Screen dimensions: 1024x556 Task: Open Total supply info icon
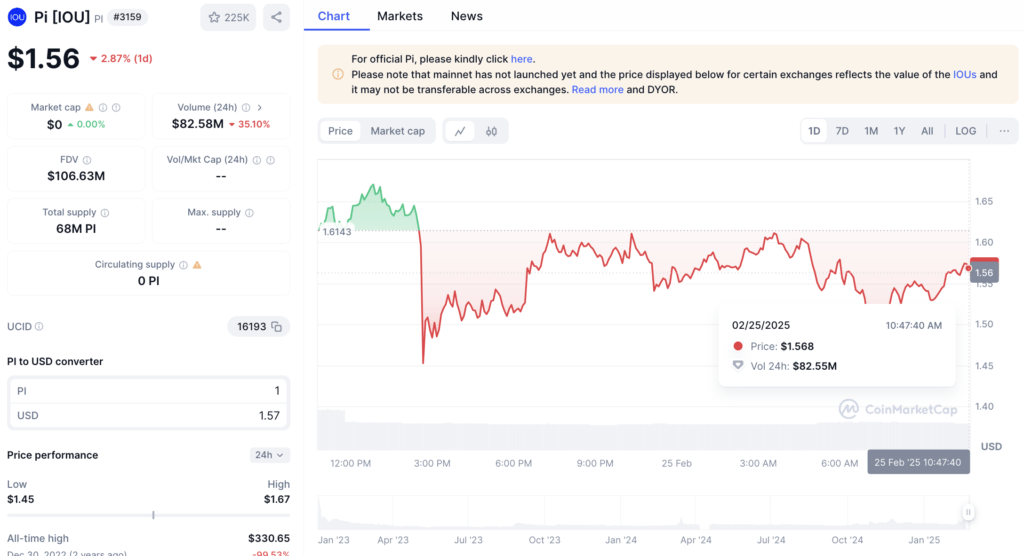[x=104, y=213]
